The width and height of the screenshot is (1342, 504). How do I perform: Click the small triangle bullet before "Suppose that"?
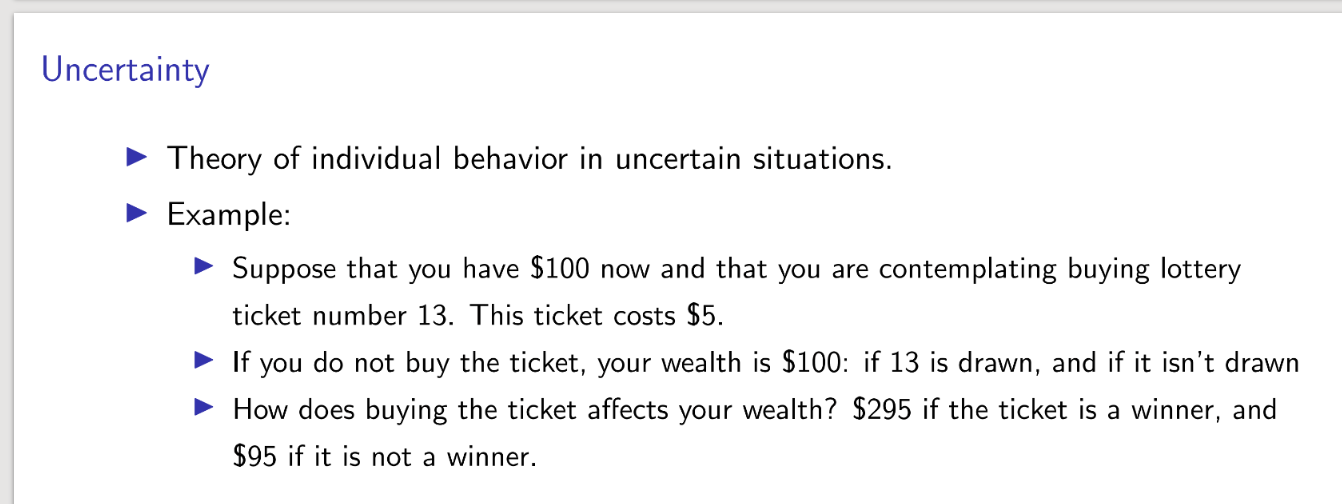click(204, 268)
